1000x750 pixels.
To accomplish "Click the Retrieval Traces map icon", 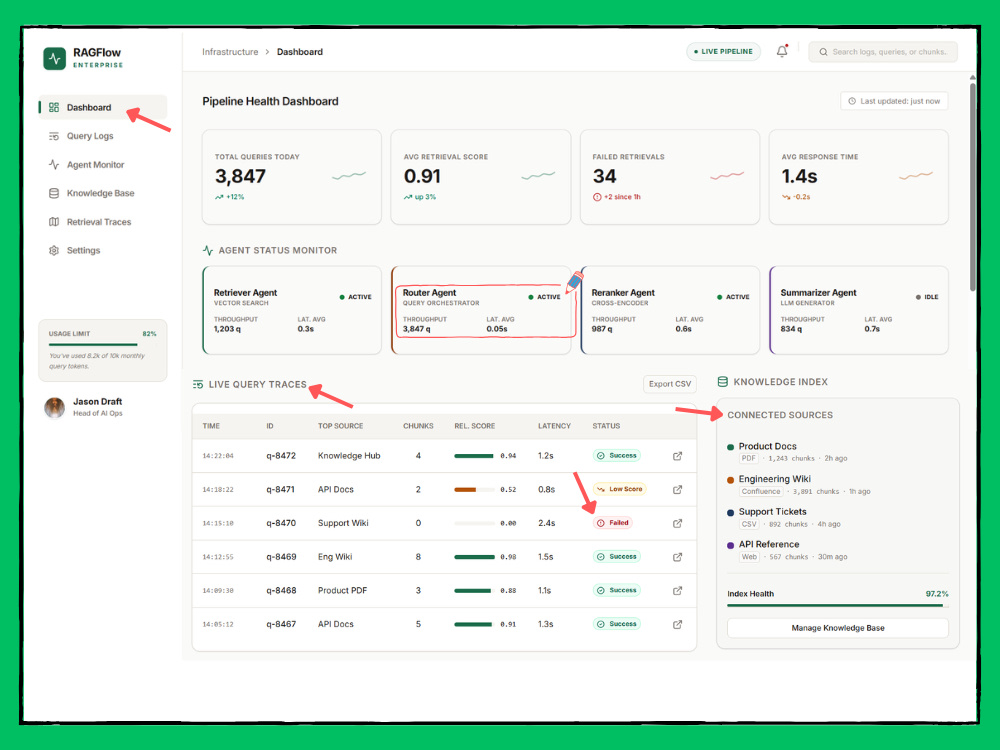I will [x=54, y=222].
